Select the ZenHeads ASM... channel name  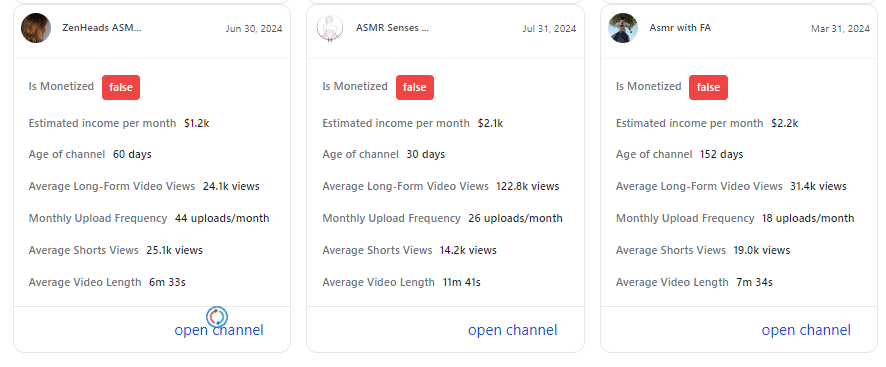(102, 27)
